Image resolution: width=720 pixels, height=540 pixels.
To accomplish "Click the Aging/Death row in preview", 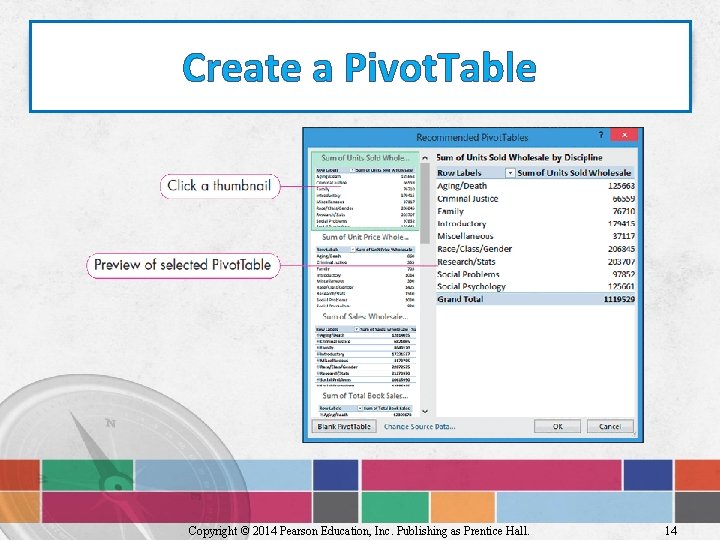I will click(535, 186).
